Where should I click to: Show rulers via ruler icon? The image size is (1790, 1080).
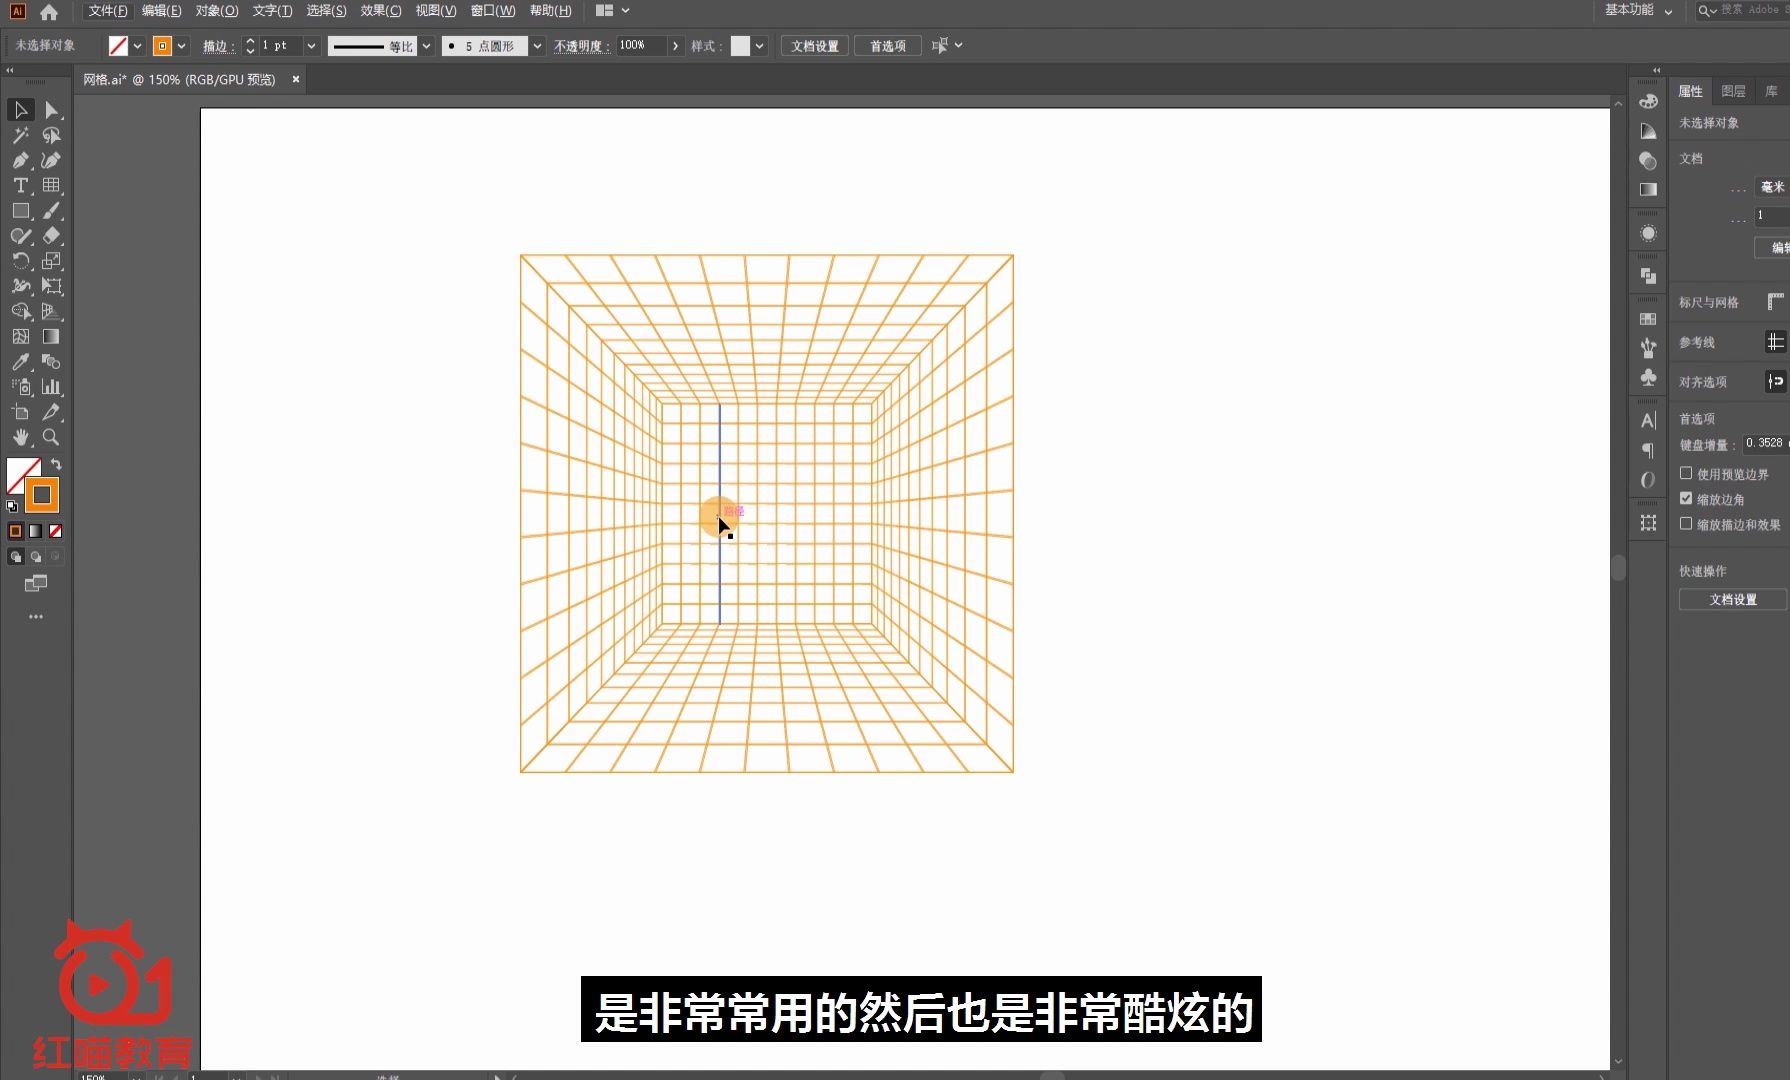pos(1775,301)
